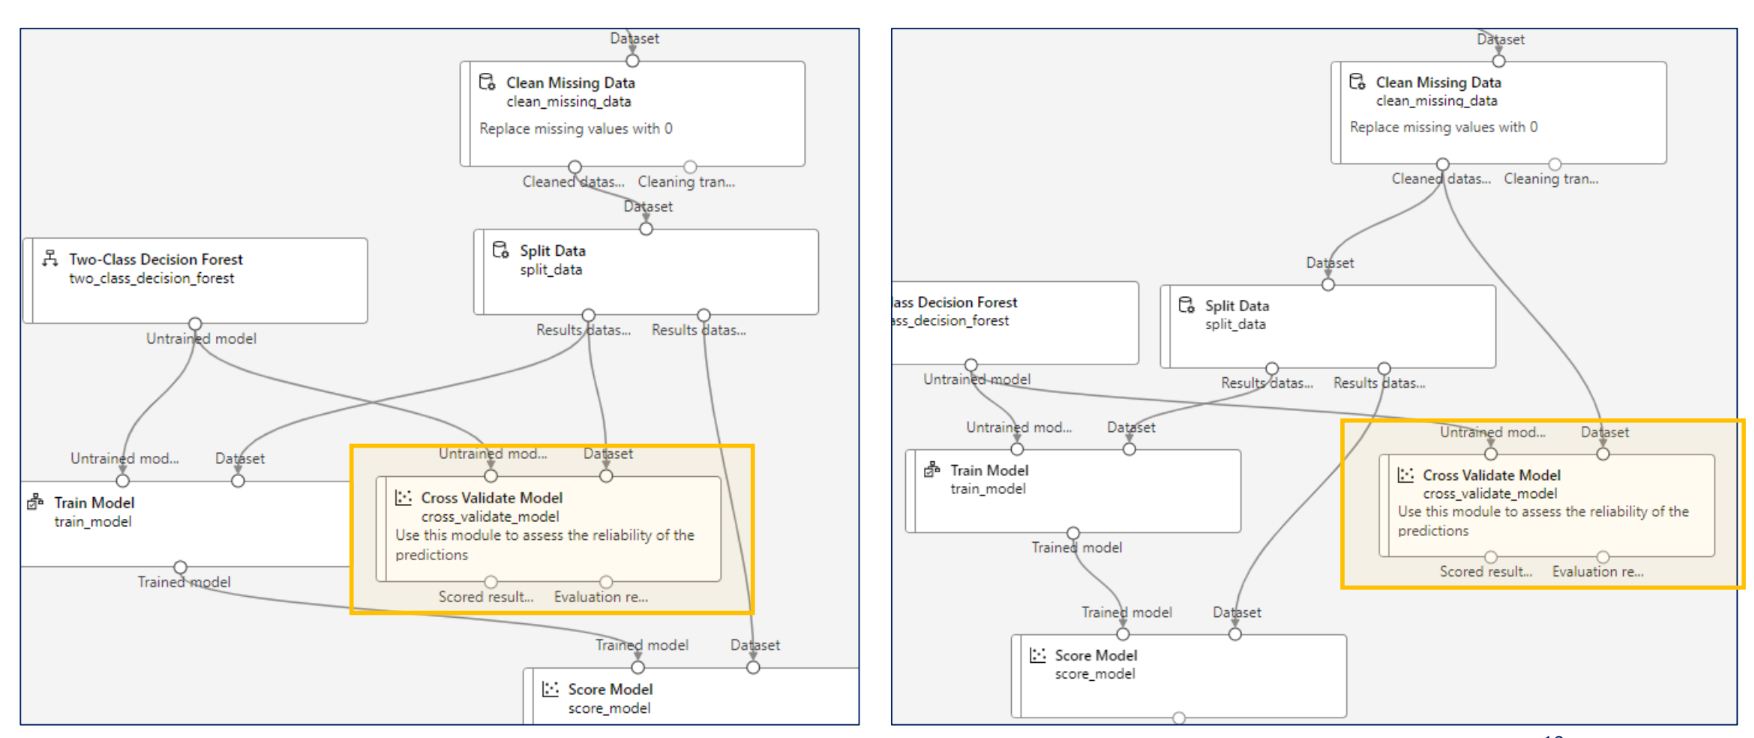
Task: Select right Split Data's second Results dataset port
Action: (x=1384, y=369)
